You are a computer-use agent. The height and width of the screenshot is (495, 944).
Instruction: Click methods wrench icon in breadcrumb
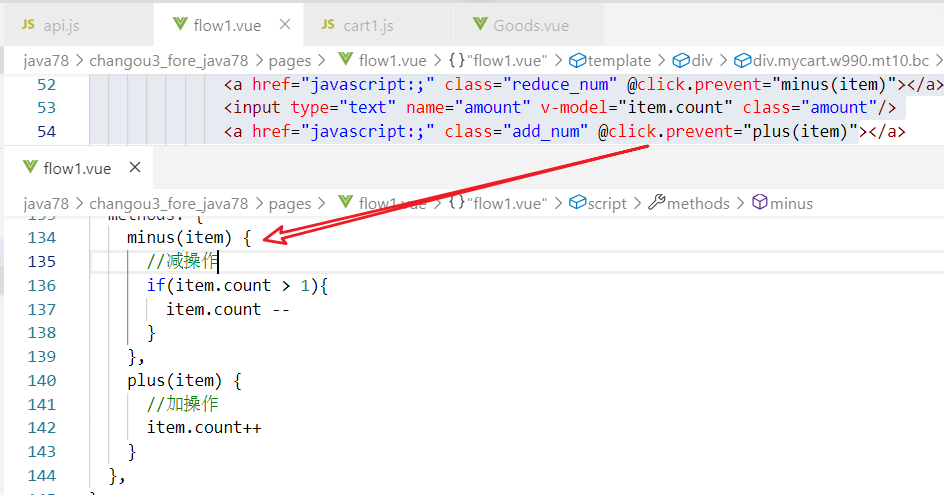coord(657,202)
